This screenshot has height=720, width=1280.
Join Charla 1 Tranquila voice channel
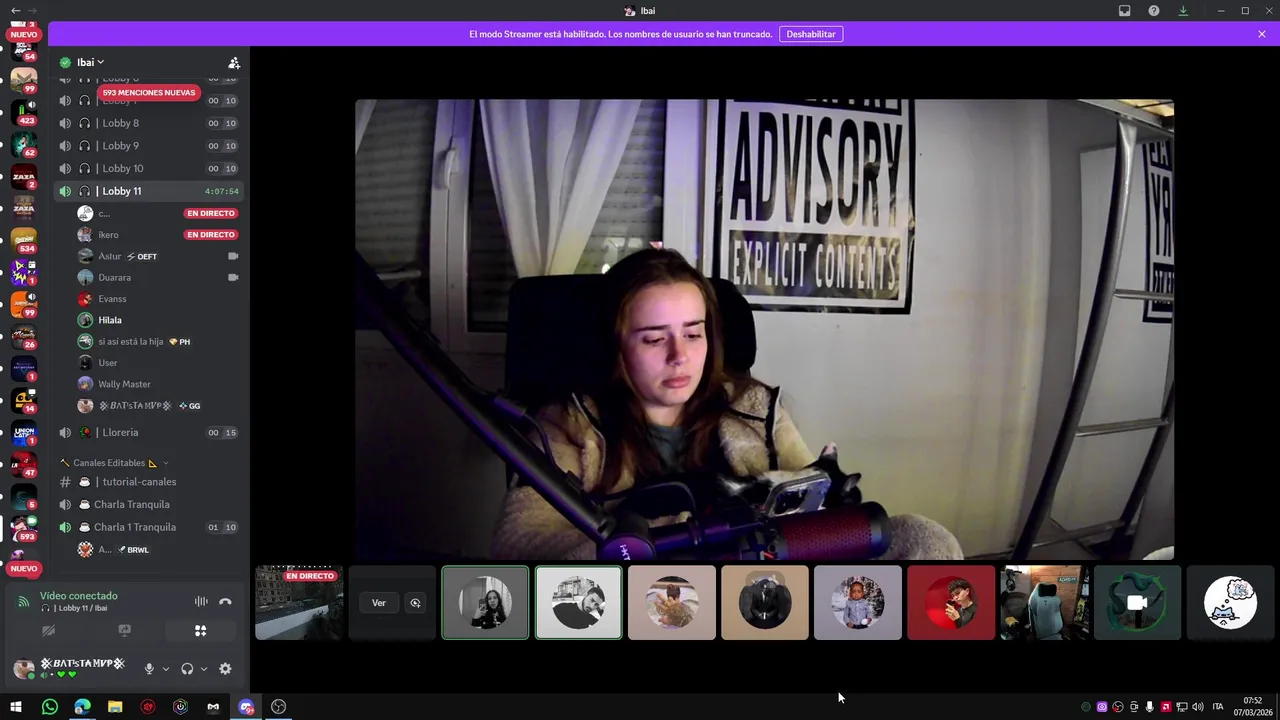[148, 527]
